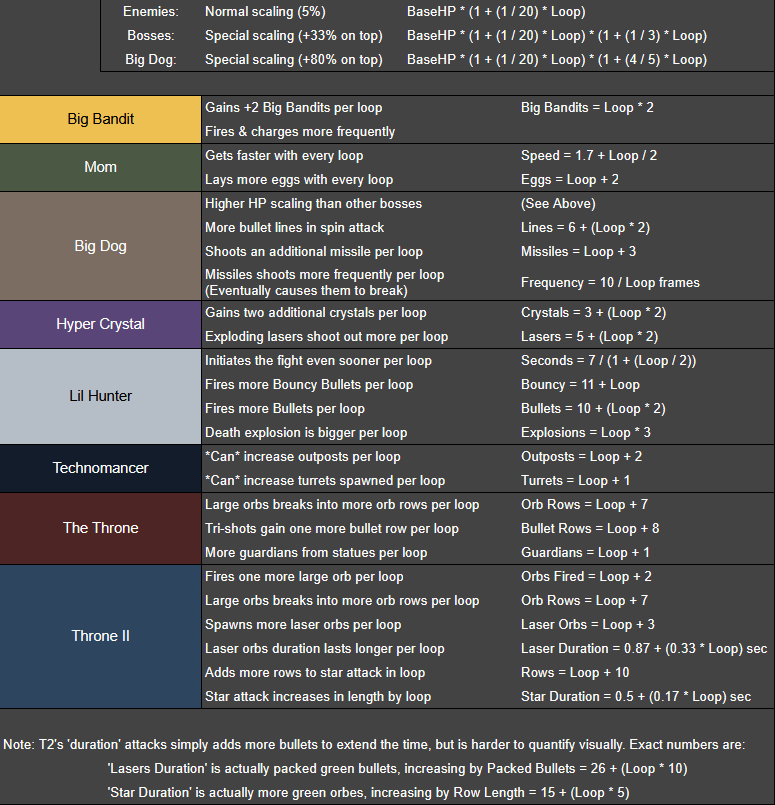This screenshot has width=775, height=805.
Task: Click the yellow Big Bandit boss cell
Action: [x=100, y=119]
